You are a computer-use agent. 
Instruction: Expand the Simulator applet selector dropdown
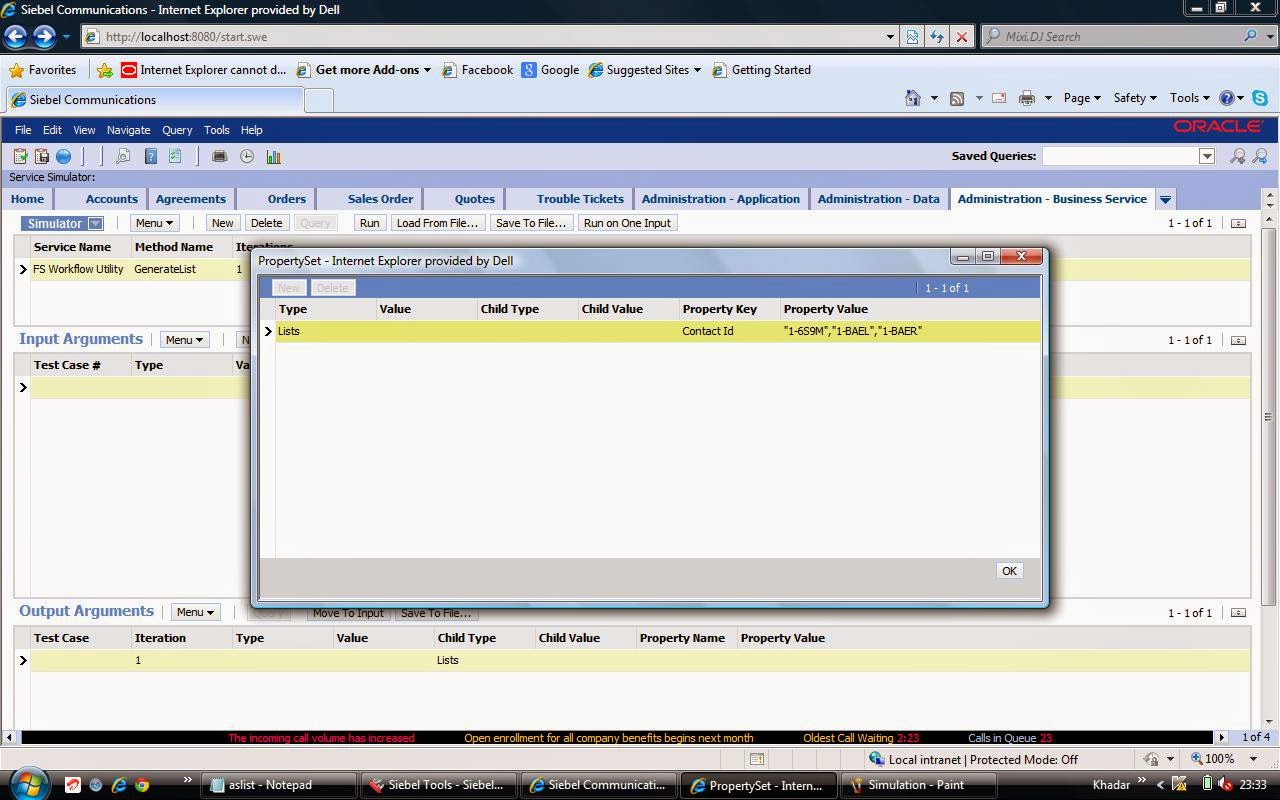click(95, 223)
